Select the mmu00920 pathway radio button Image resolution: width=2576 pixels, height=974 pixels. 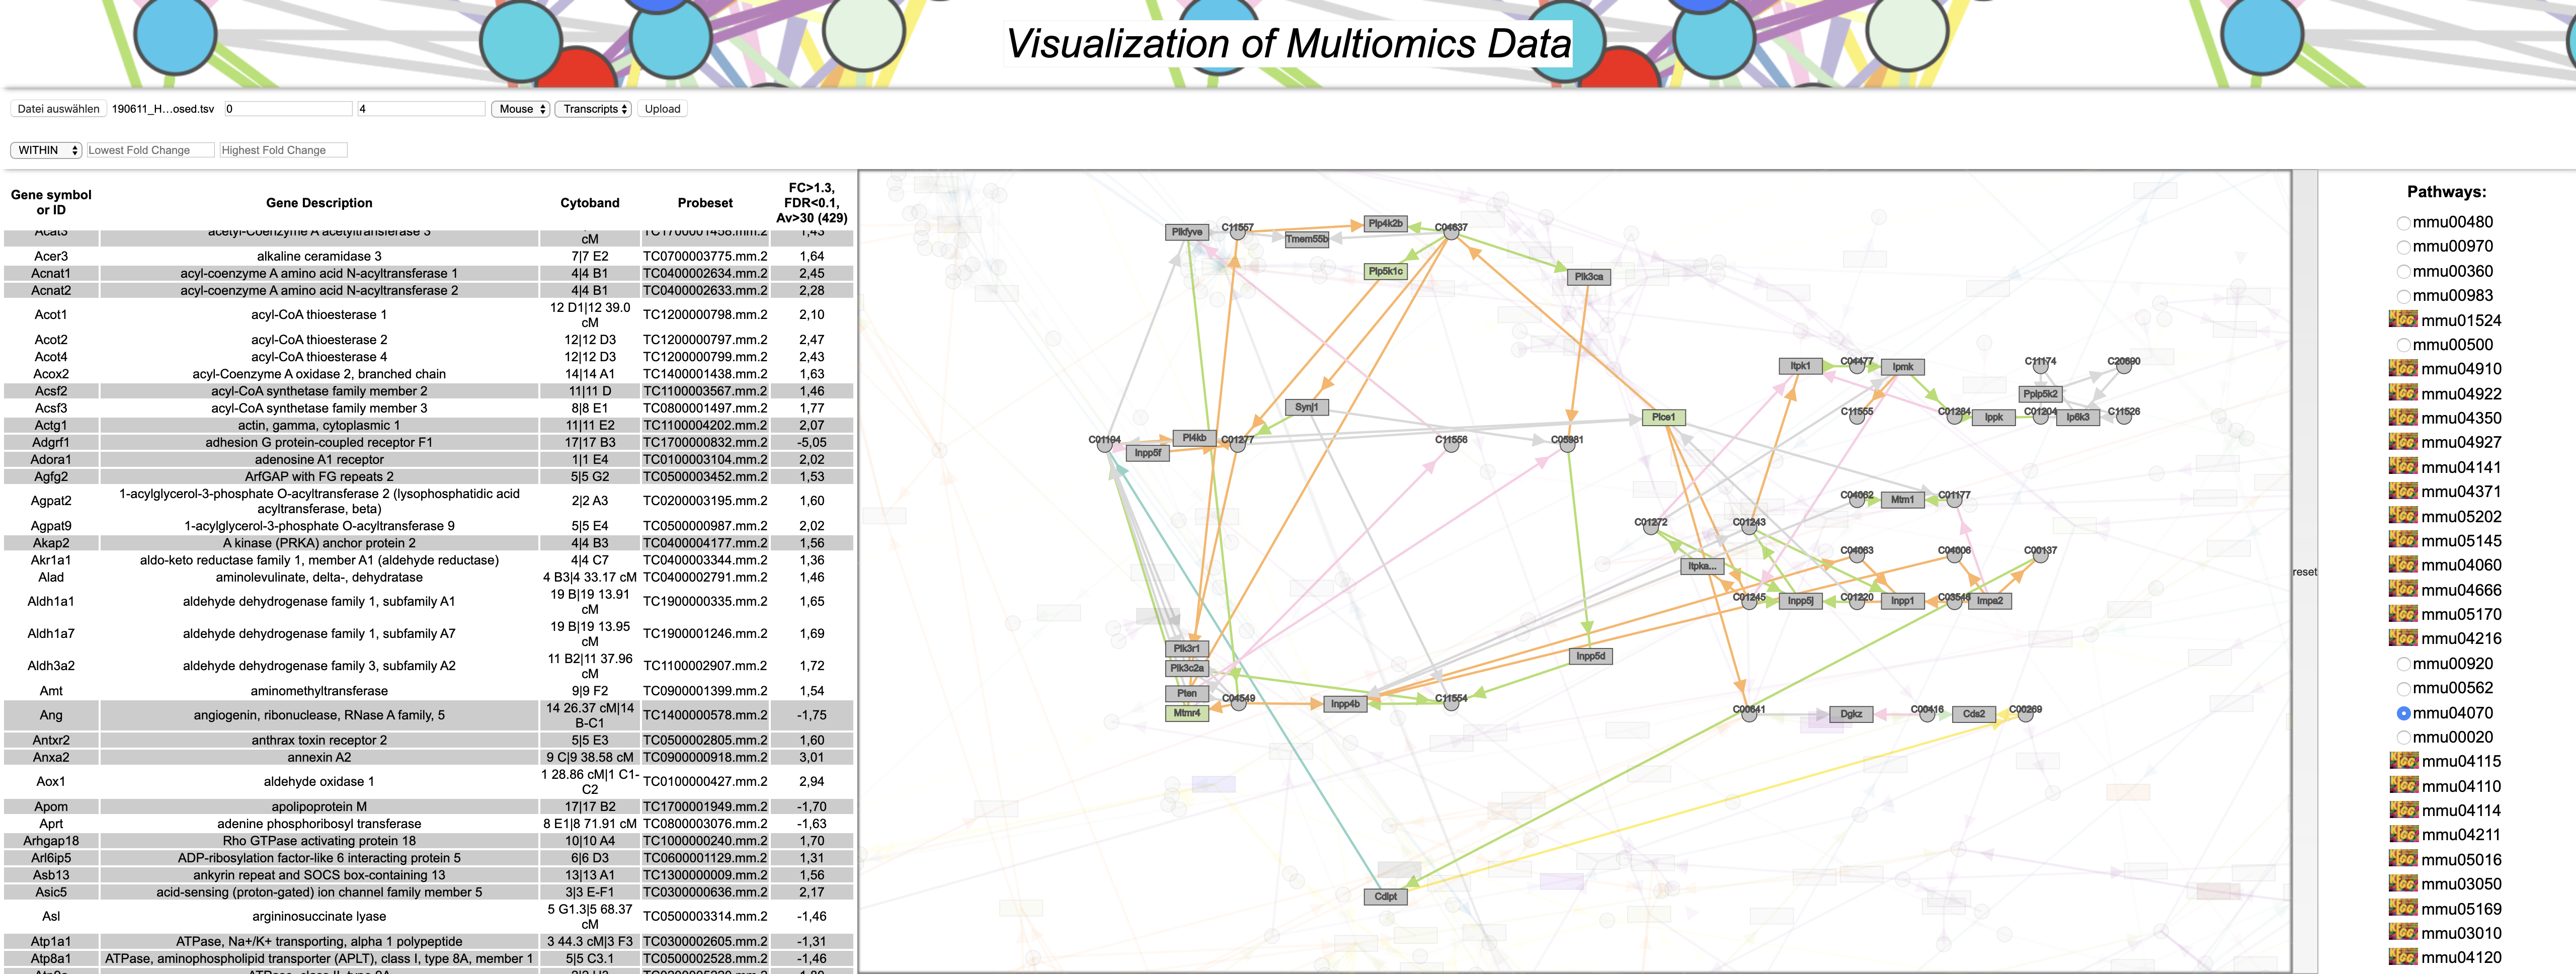click(2403, 664)
